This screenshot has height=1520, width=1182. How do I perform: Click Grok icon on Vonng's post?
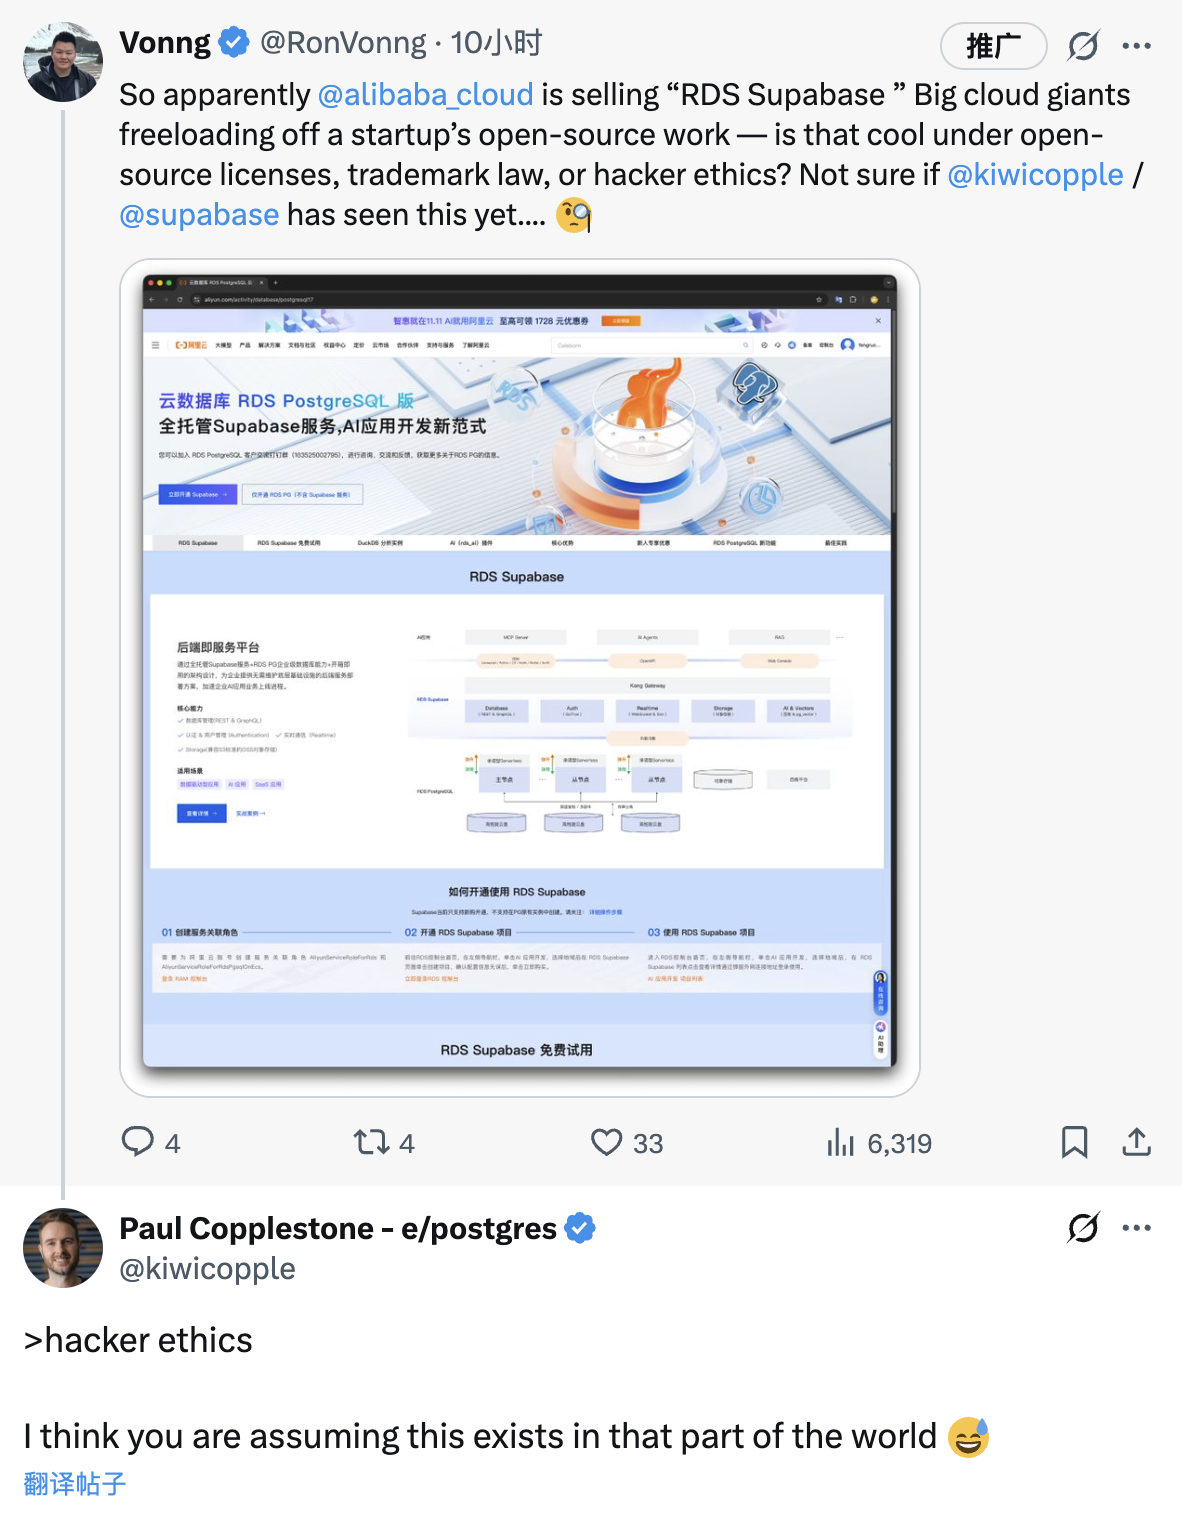point(1083,45)
